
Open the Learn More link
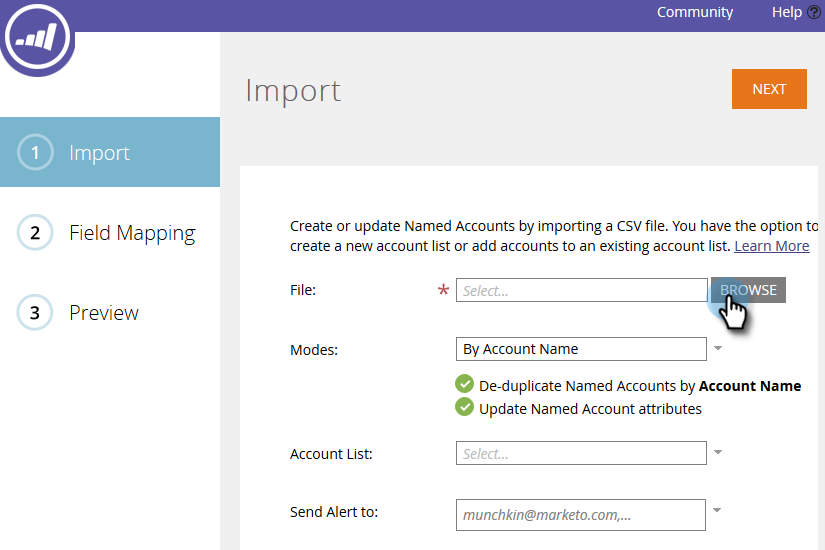pos(771,246)
